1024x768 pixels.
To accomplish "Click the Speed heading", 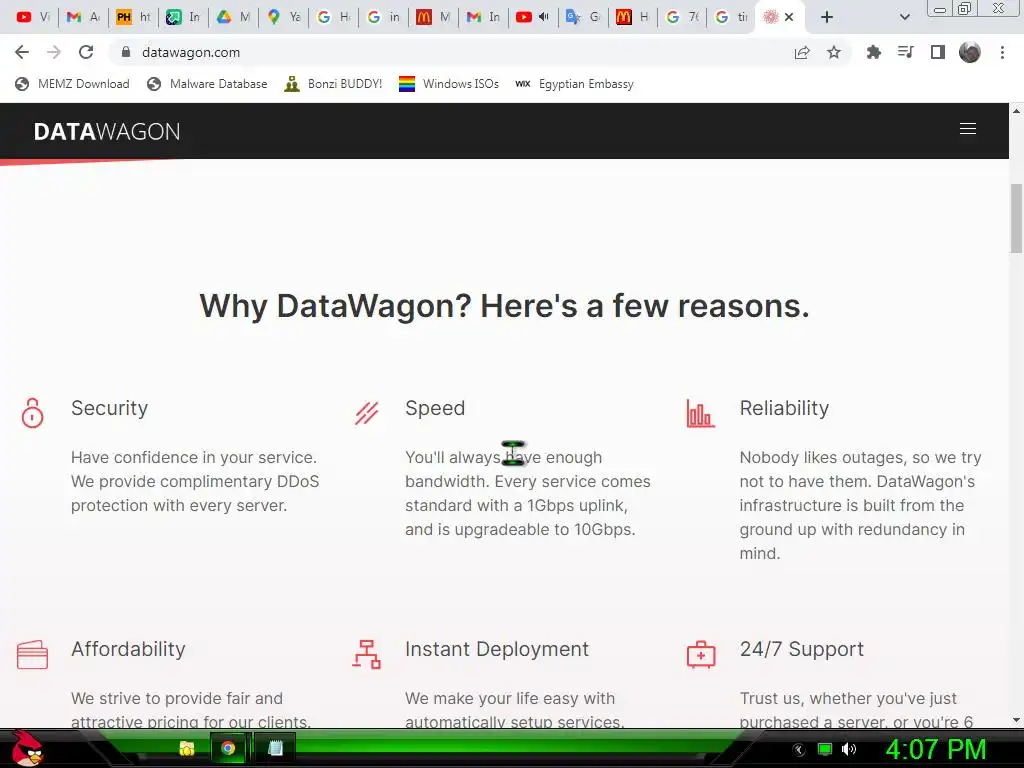I will (x=435, y=408).
